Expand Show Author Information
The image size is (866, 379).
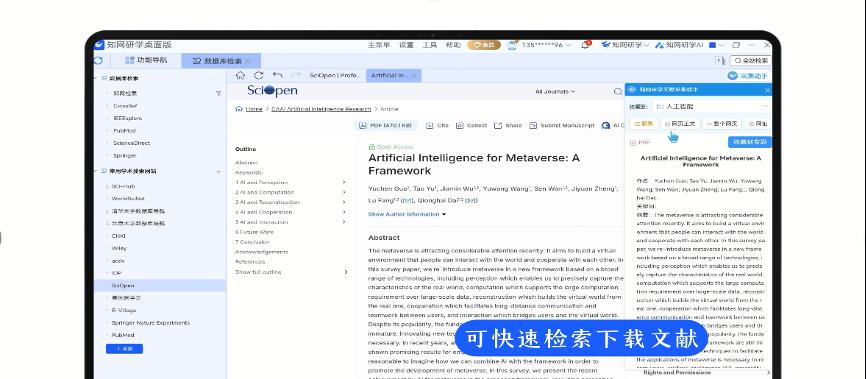coord(406,214)
